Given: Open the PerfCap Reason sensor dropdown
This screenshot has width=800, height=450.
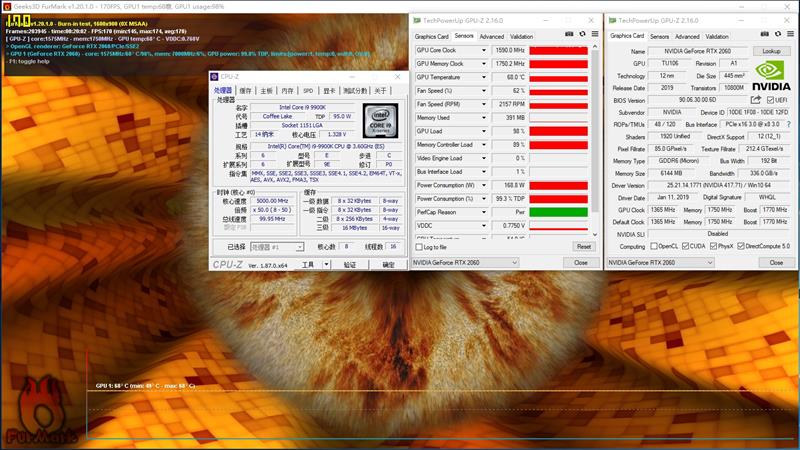Looking at the screenshot, I should coord(484,212).
